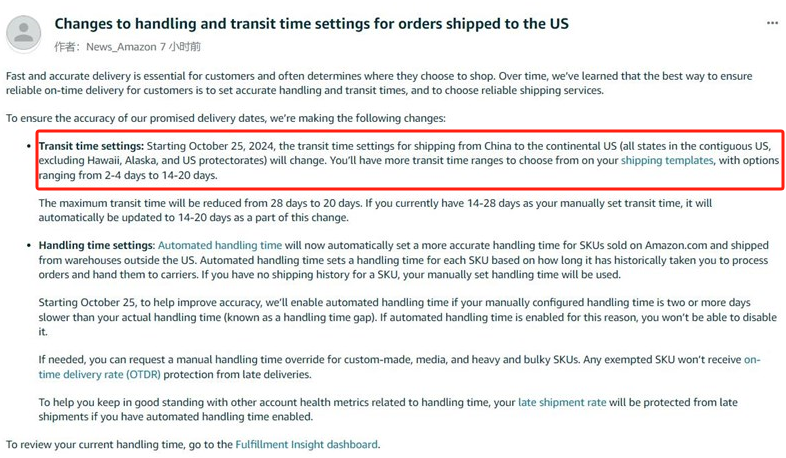The image size is (786, 458).
Task: Click the 'If needed, you can request a manual' paragraph
Action: (400, 367)
